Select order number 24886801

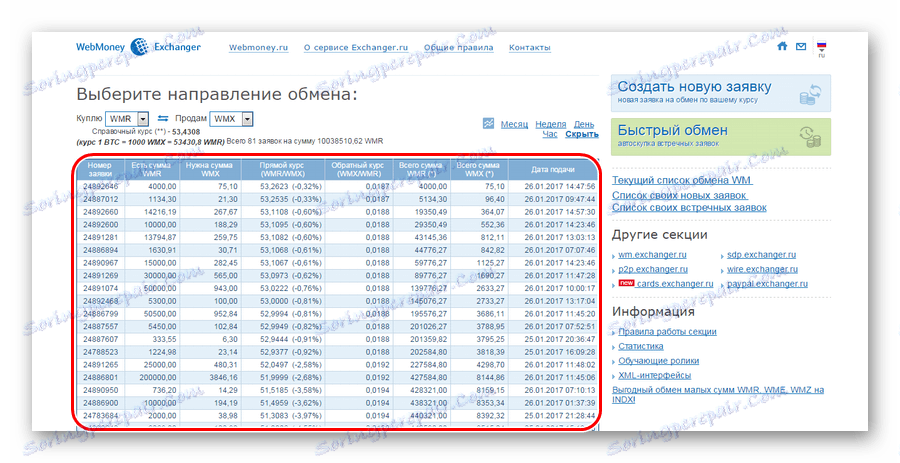pyautogui.click(x=100, y=378)
